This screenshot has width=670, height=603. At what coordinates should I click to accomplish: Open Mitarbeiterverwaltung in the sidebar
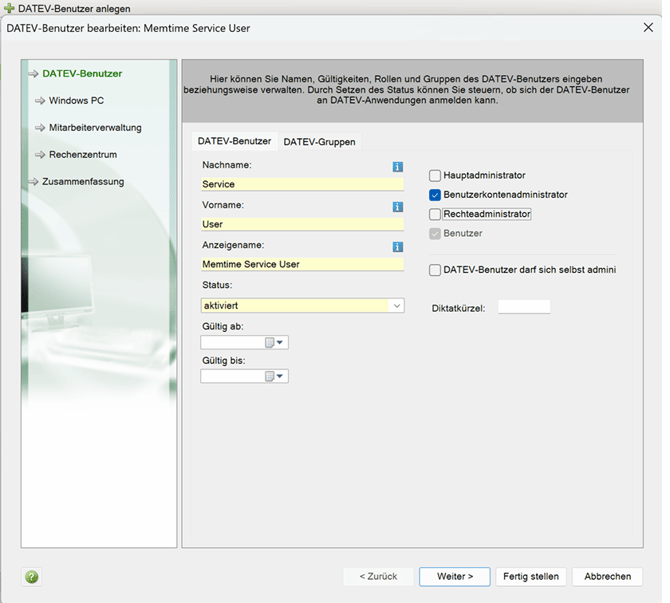(95, 128)
